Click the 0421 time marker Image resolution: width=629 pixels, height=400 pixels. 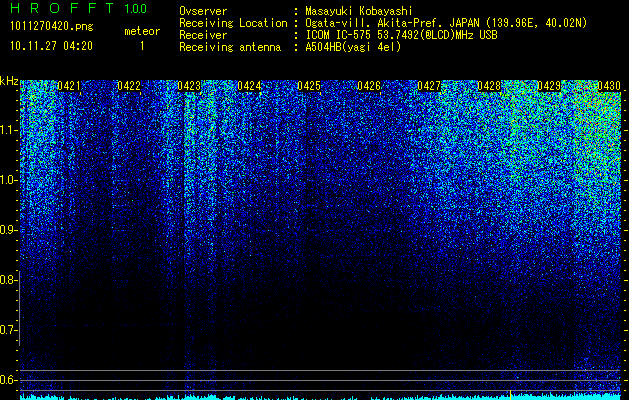coord(69,86)
